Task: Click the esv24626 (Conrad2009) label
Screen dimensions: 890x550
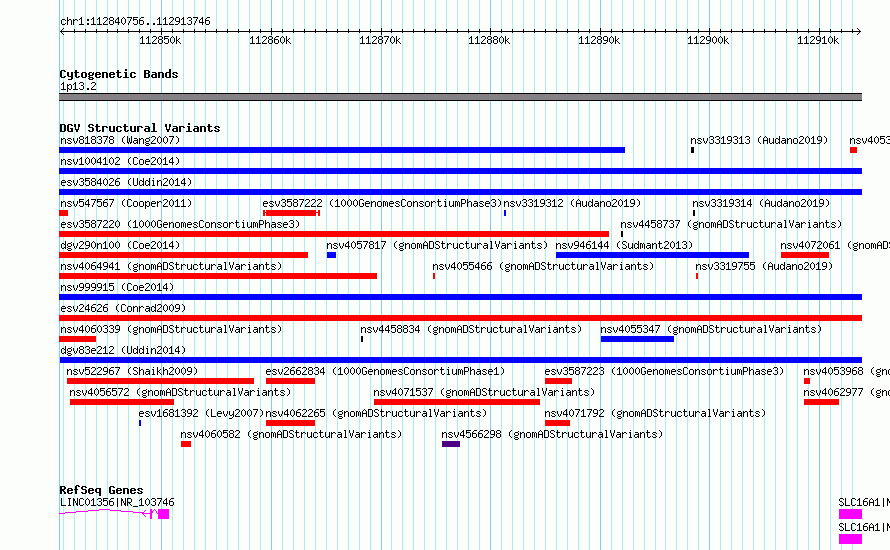Action: (123, 308)
